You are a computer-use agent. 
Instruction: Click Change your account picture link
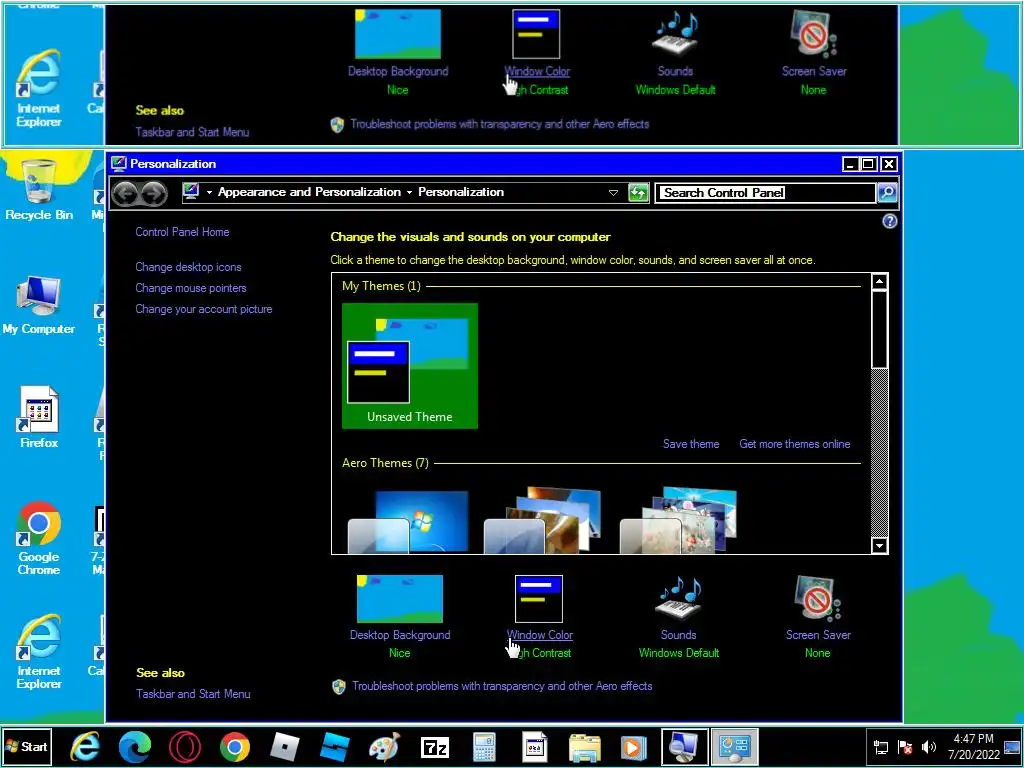204,309
